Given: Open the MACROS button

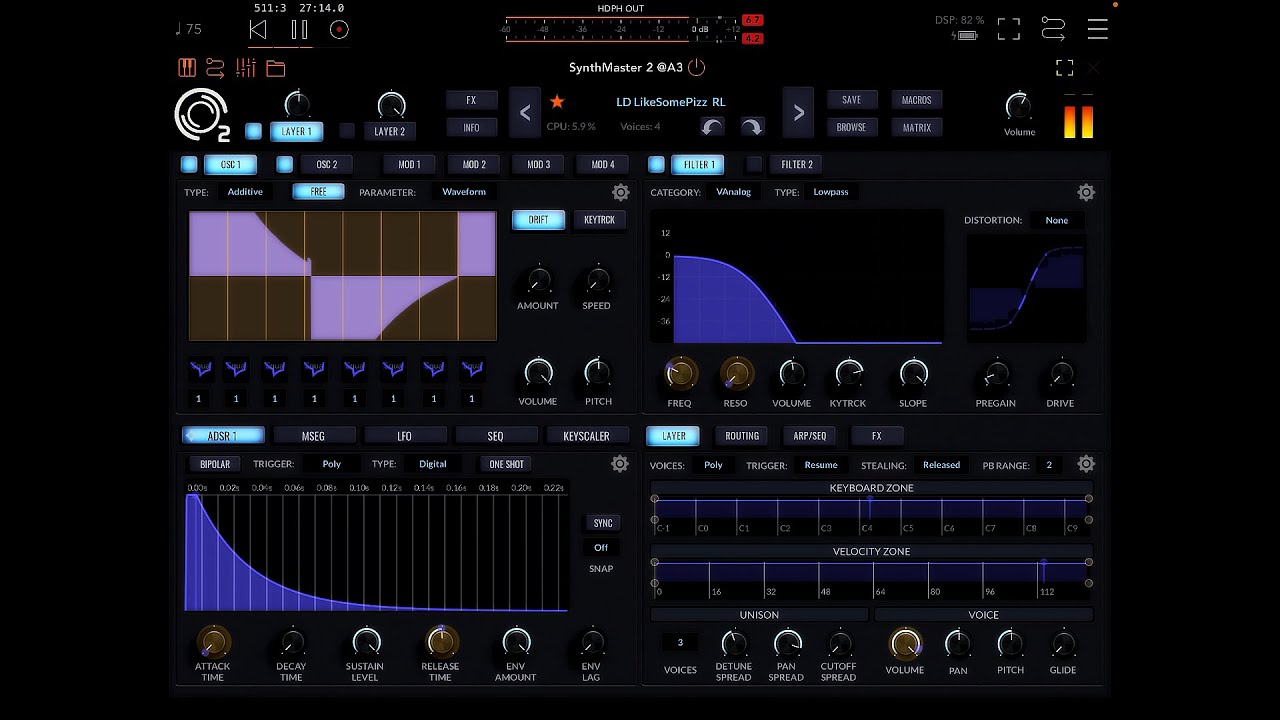Looking at the screenshot, I should 917,100.
